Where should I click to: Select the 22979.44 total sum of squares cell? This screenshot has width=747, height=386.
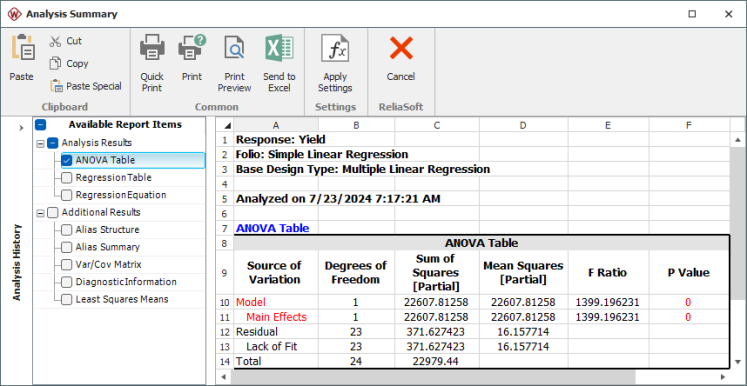[437, 361]
